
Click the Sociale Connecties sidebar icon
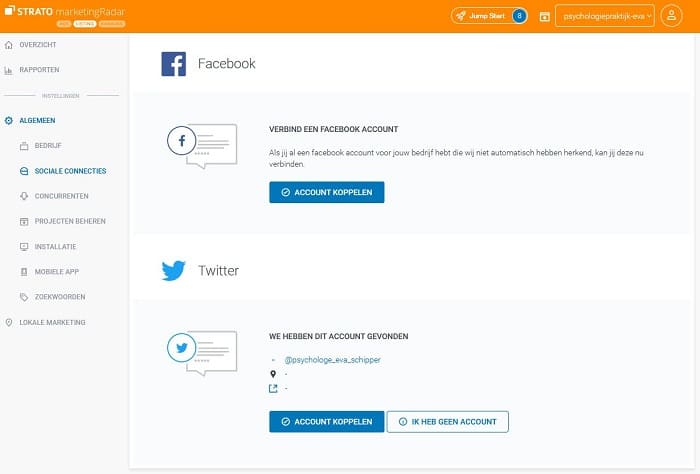pos(24,171)
